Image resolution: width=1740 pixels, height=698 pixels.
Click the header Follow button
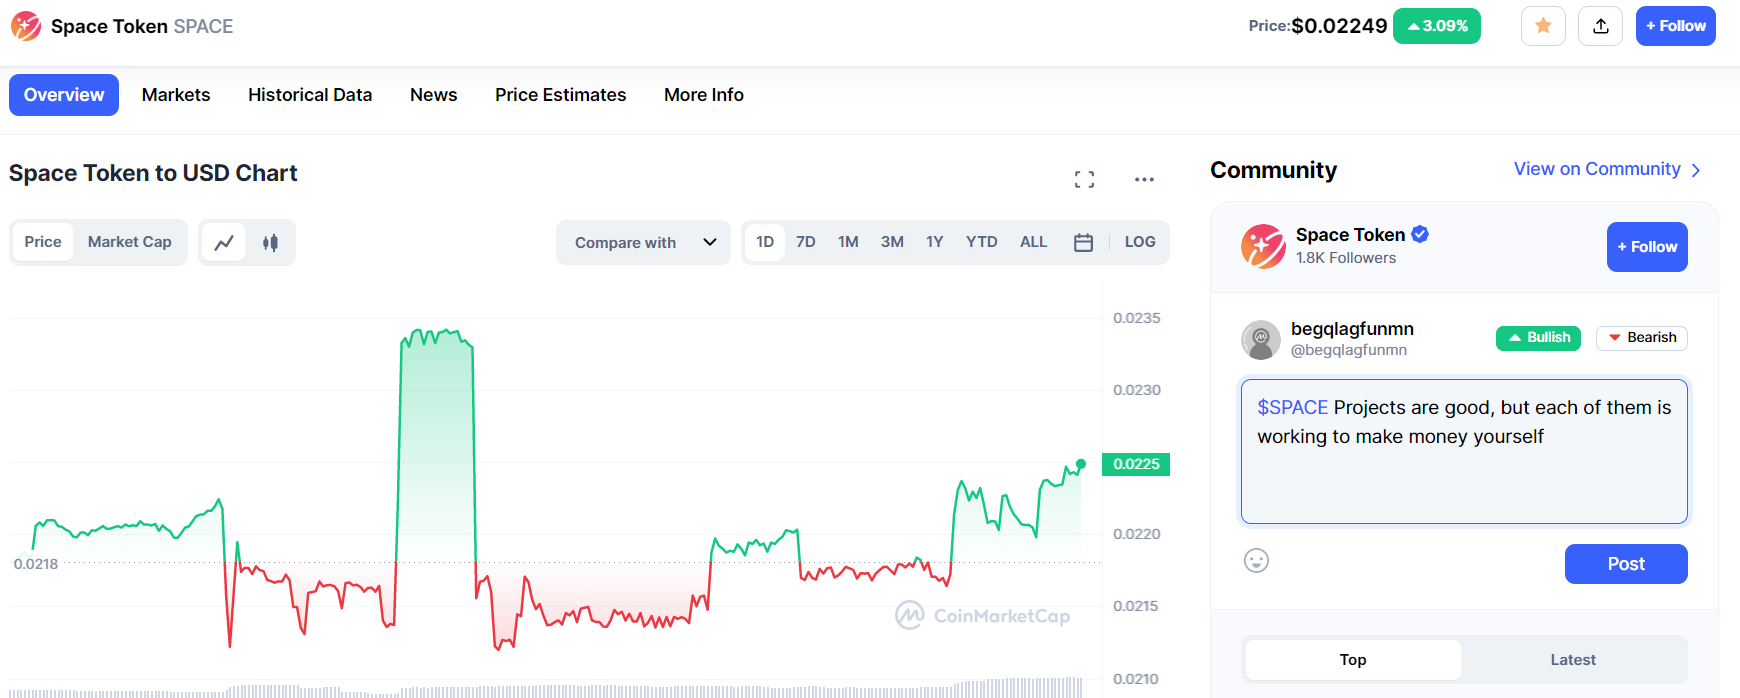pos(1676,26)
